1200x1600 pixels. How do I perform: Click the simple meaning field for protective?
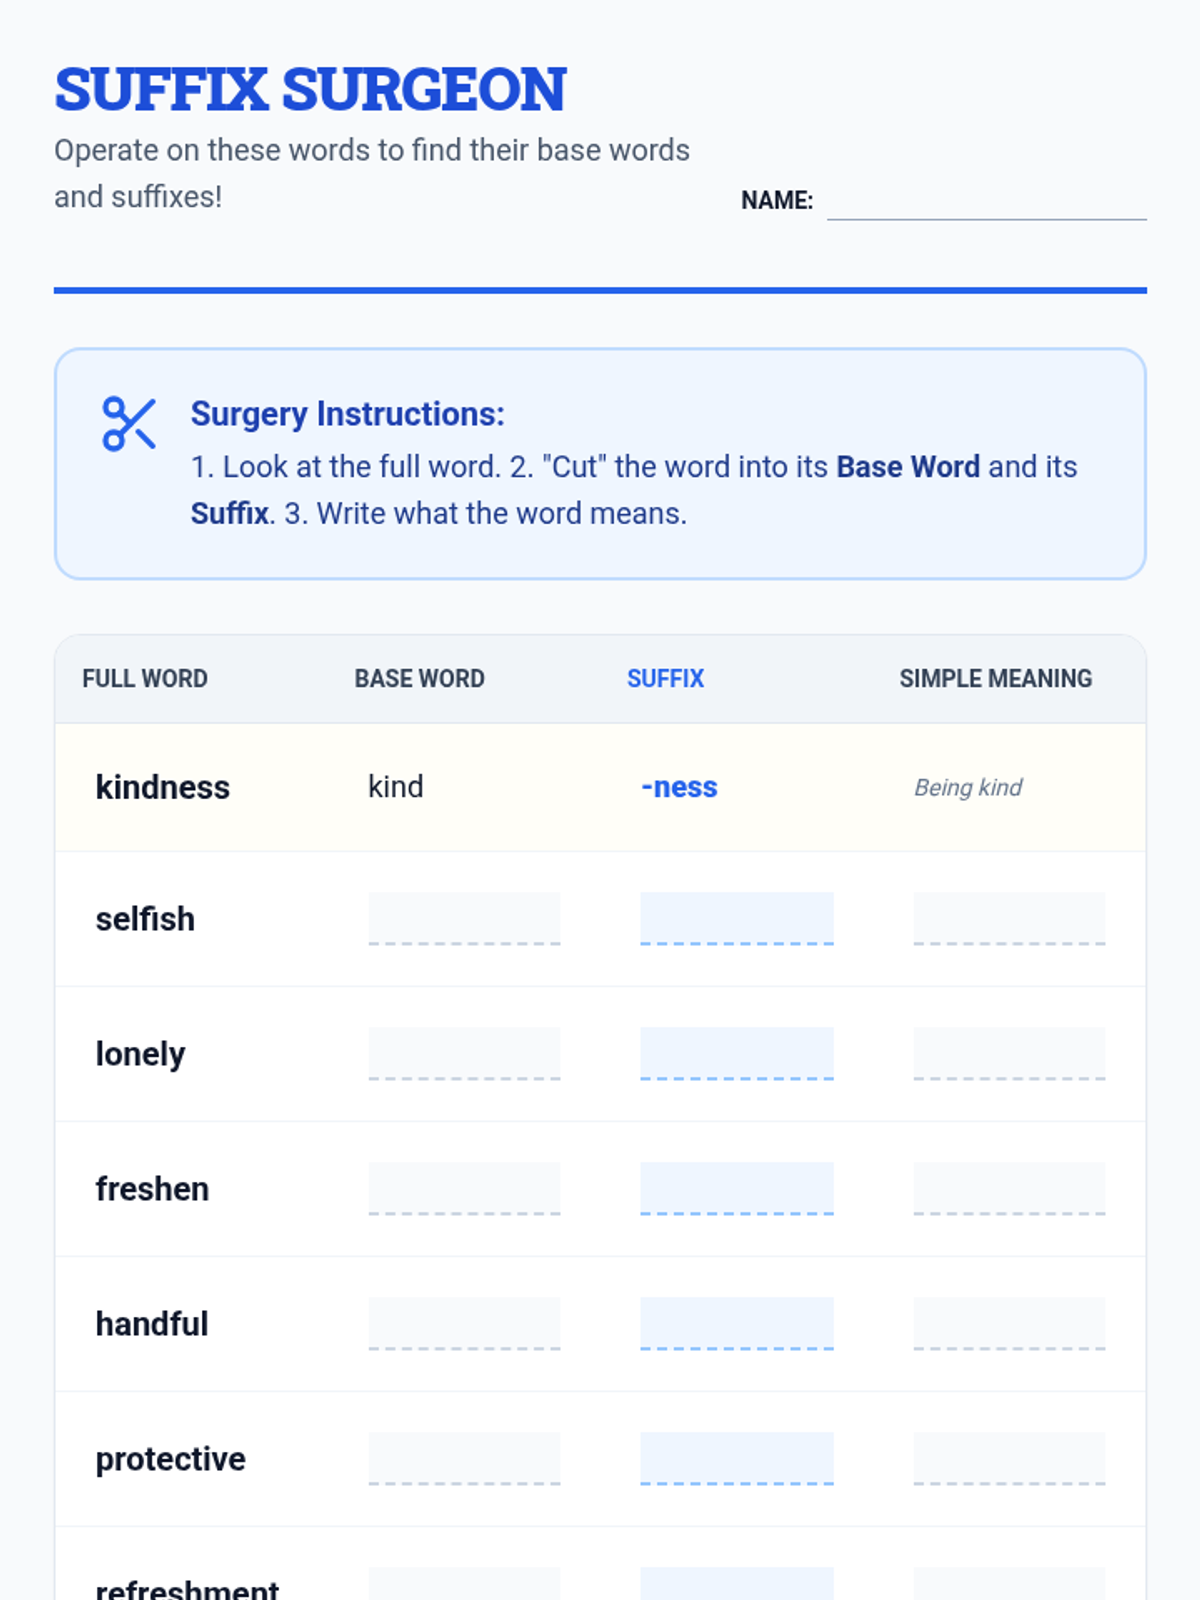pos(1009,1459)
